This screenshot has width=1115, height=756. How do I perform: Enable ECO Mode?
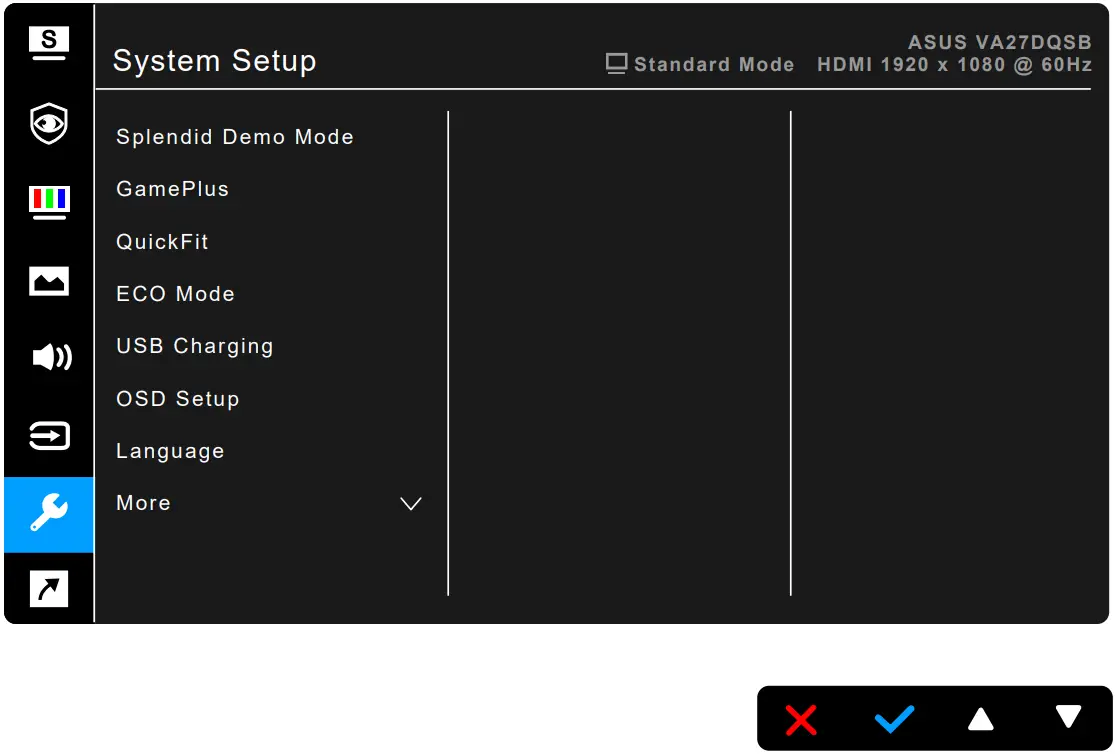[x=175, y=293]
